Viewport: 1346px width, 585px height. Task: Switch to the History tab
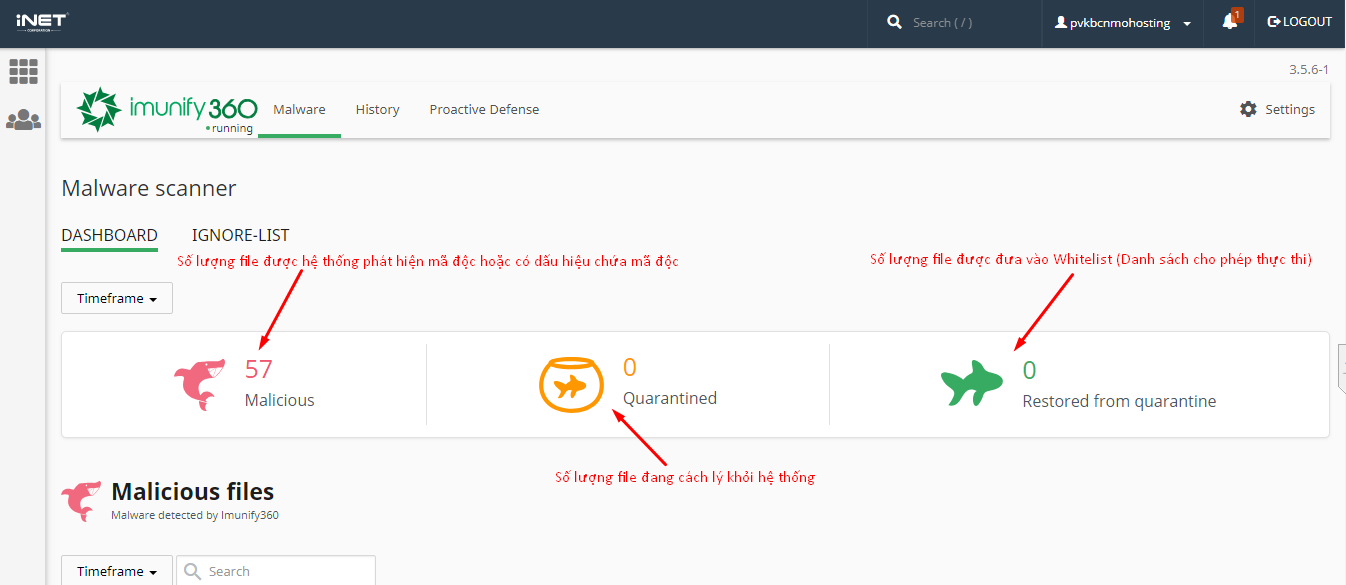pos(377,109)
